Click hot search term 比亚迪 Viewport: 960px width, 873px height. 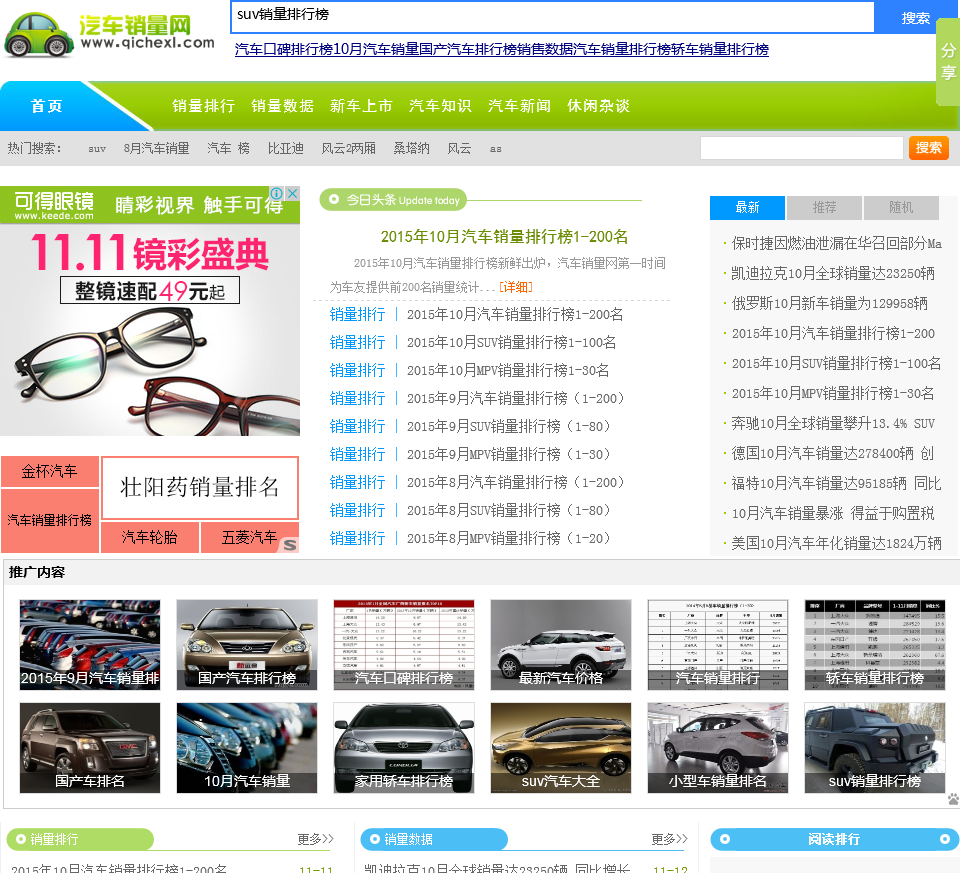[x=285, y=148]
